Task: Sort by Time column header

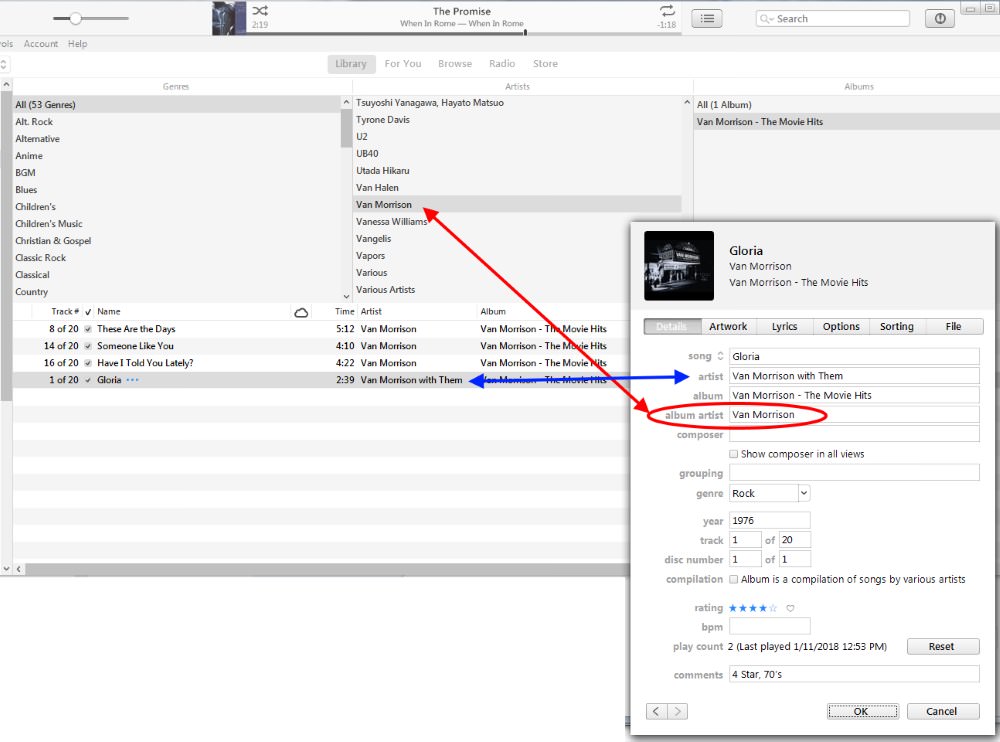Action: click(344, 312)
